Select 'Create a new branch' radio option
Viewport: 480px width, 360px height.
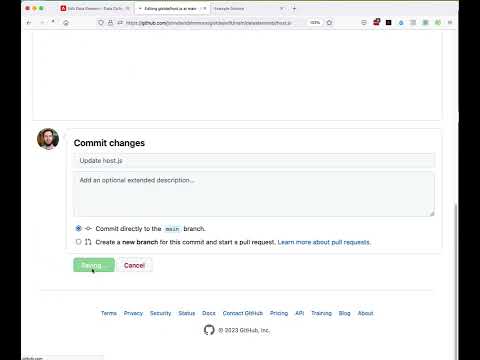(78, 242)
